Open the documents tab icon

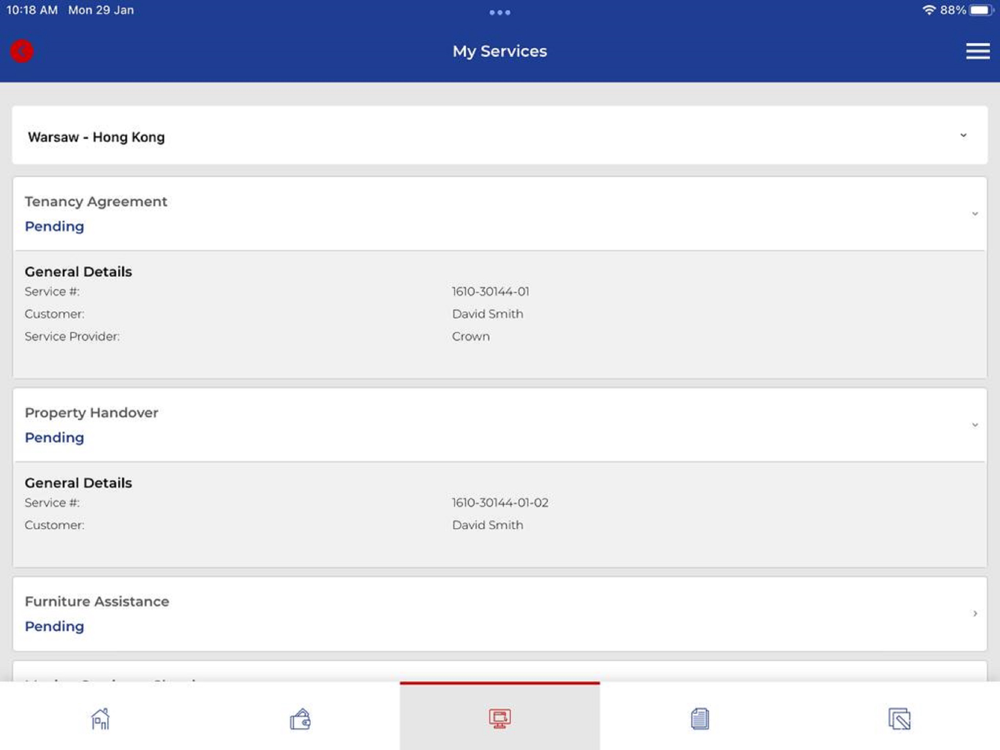pos(700,719)
